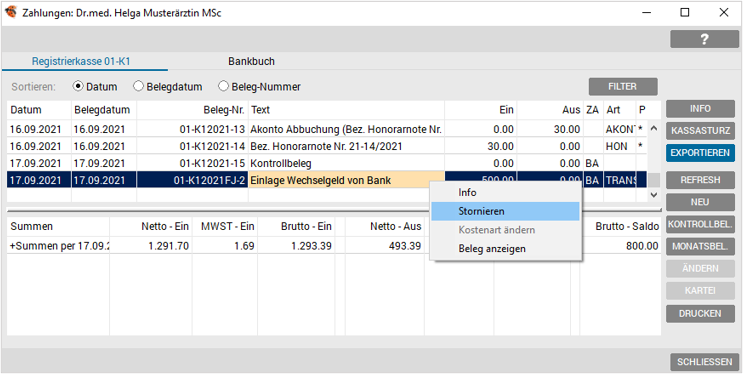Close window via SCHLIESSEN
743x374 pixels.
pos(705,362)
